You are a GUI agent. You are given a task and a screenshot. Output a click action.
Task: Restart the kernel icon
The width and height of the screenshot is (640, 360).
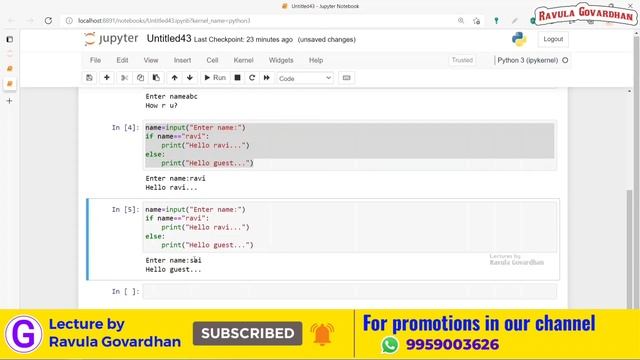pos(252,78)
